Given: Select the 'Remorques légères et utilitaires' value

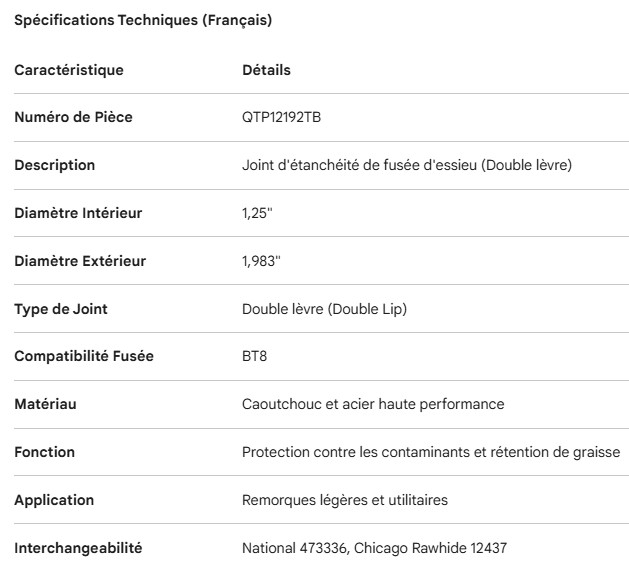Looking at the screenshot, I should coord(344,500).
